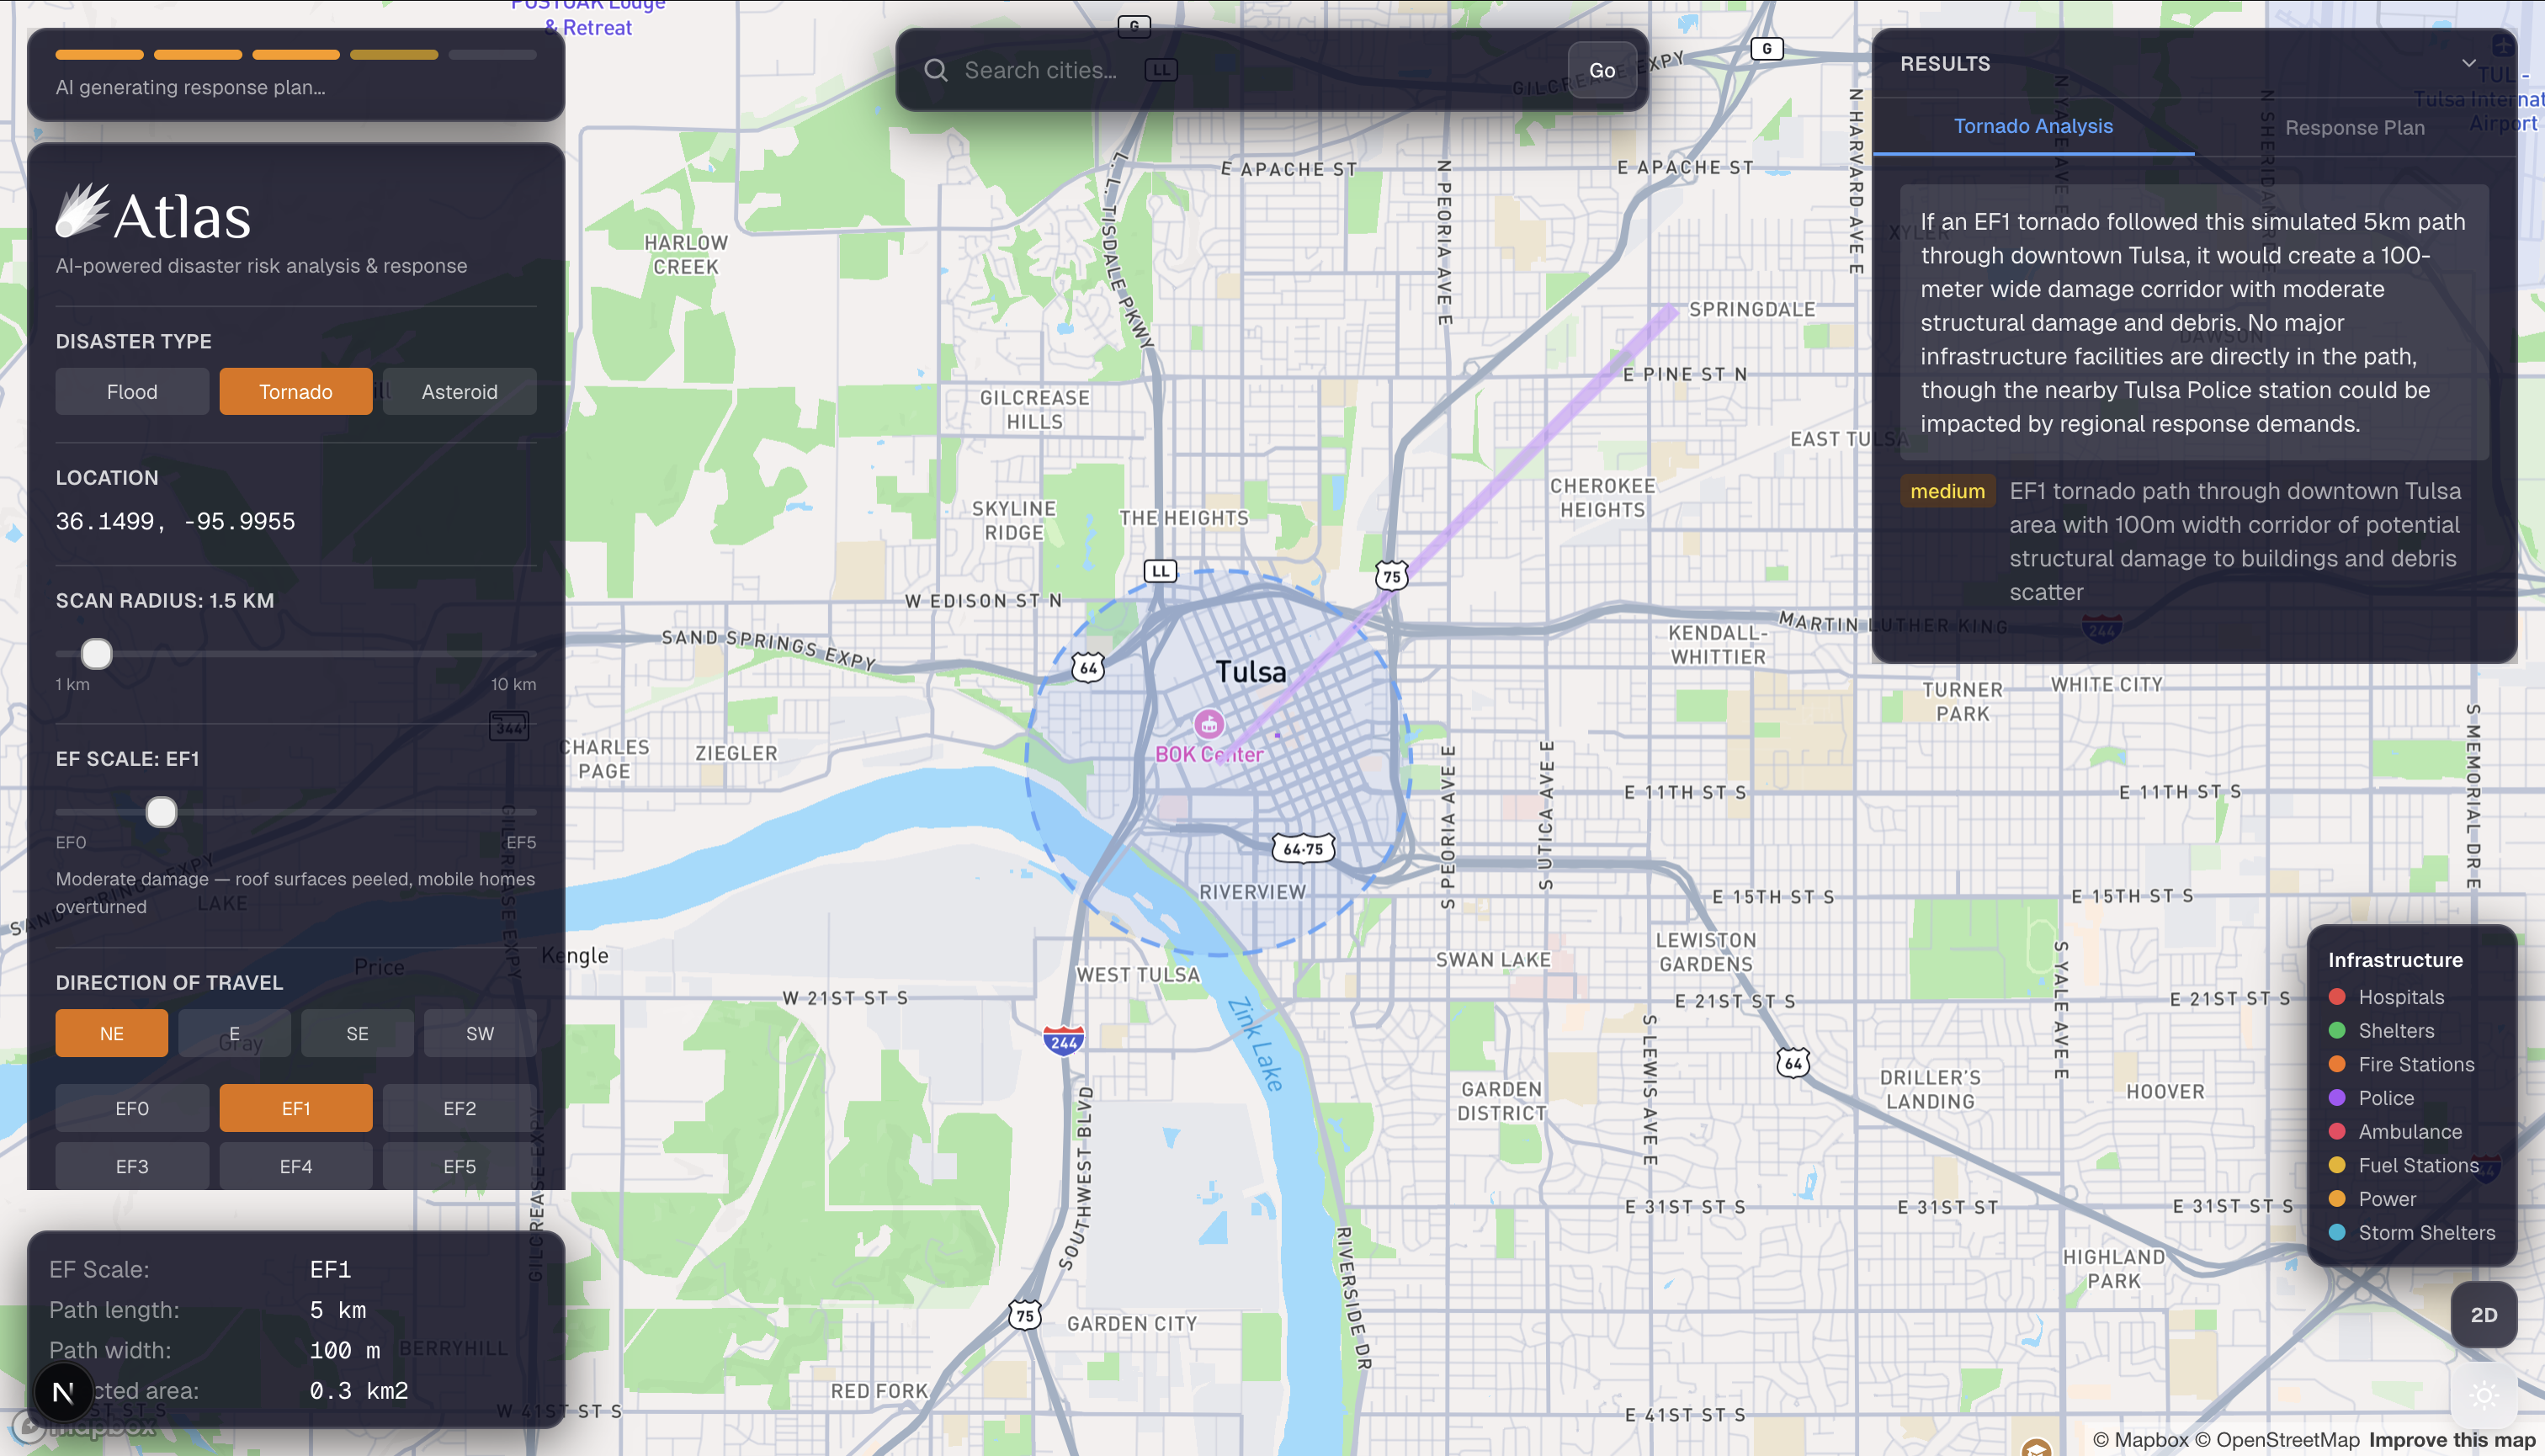Click the N compass avatar icon
The image size is (2545, 1456).
[x=63, y=1391]
